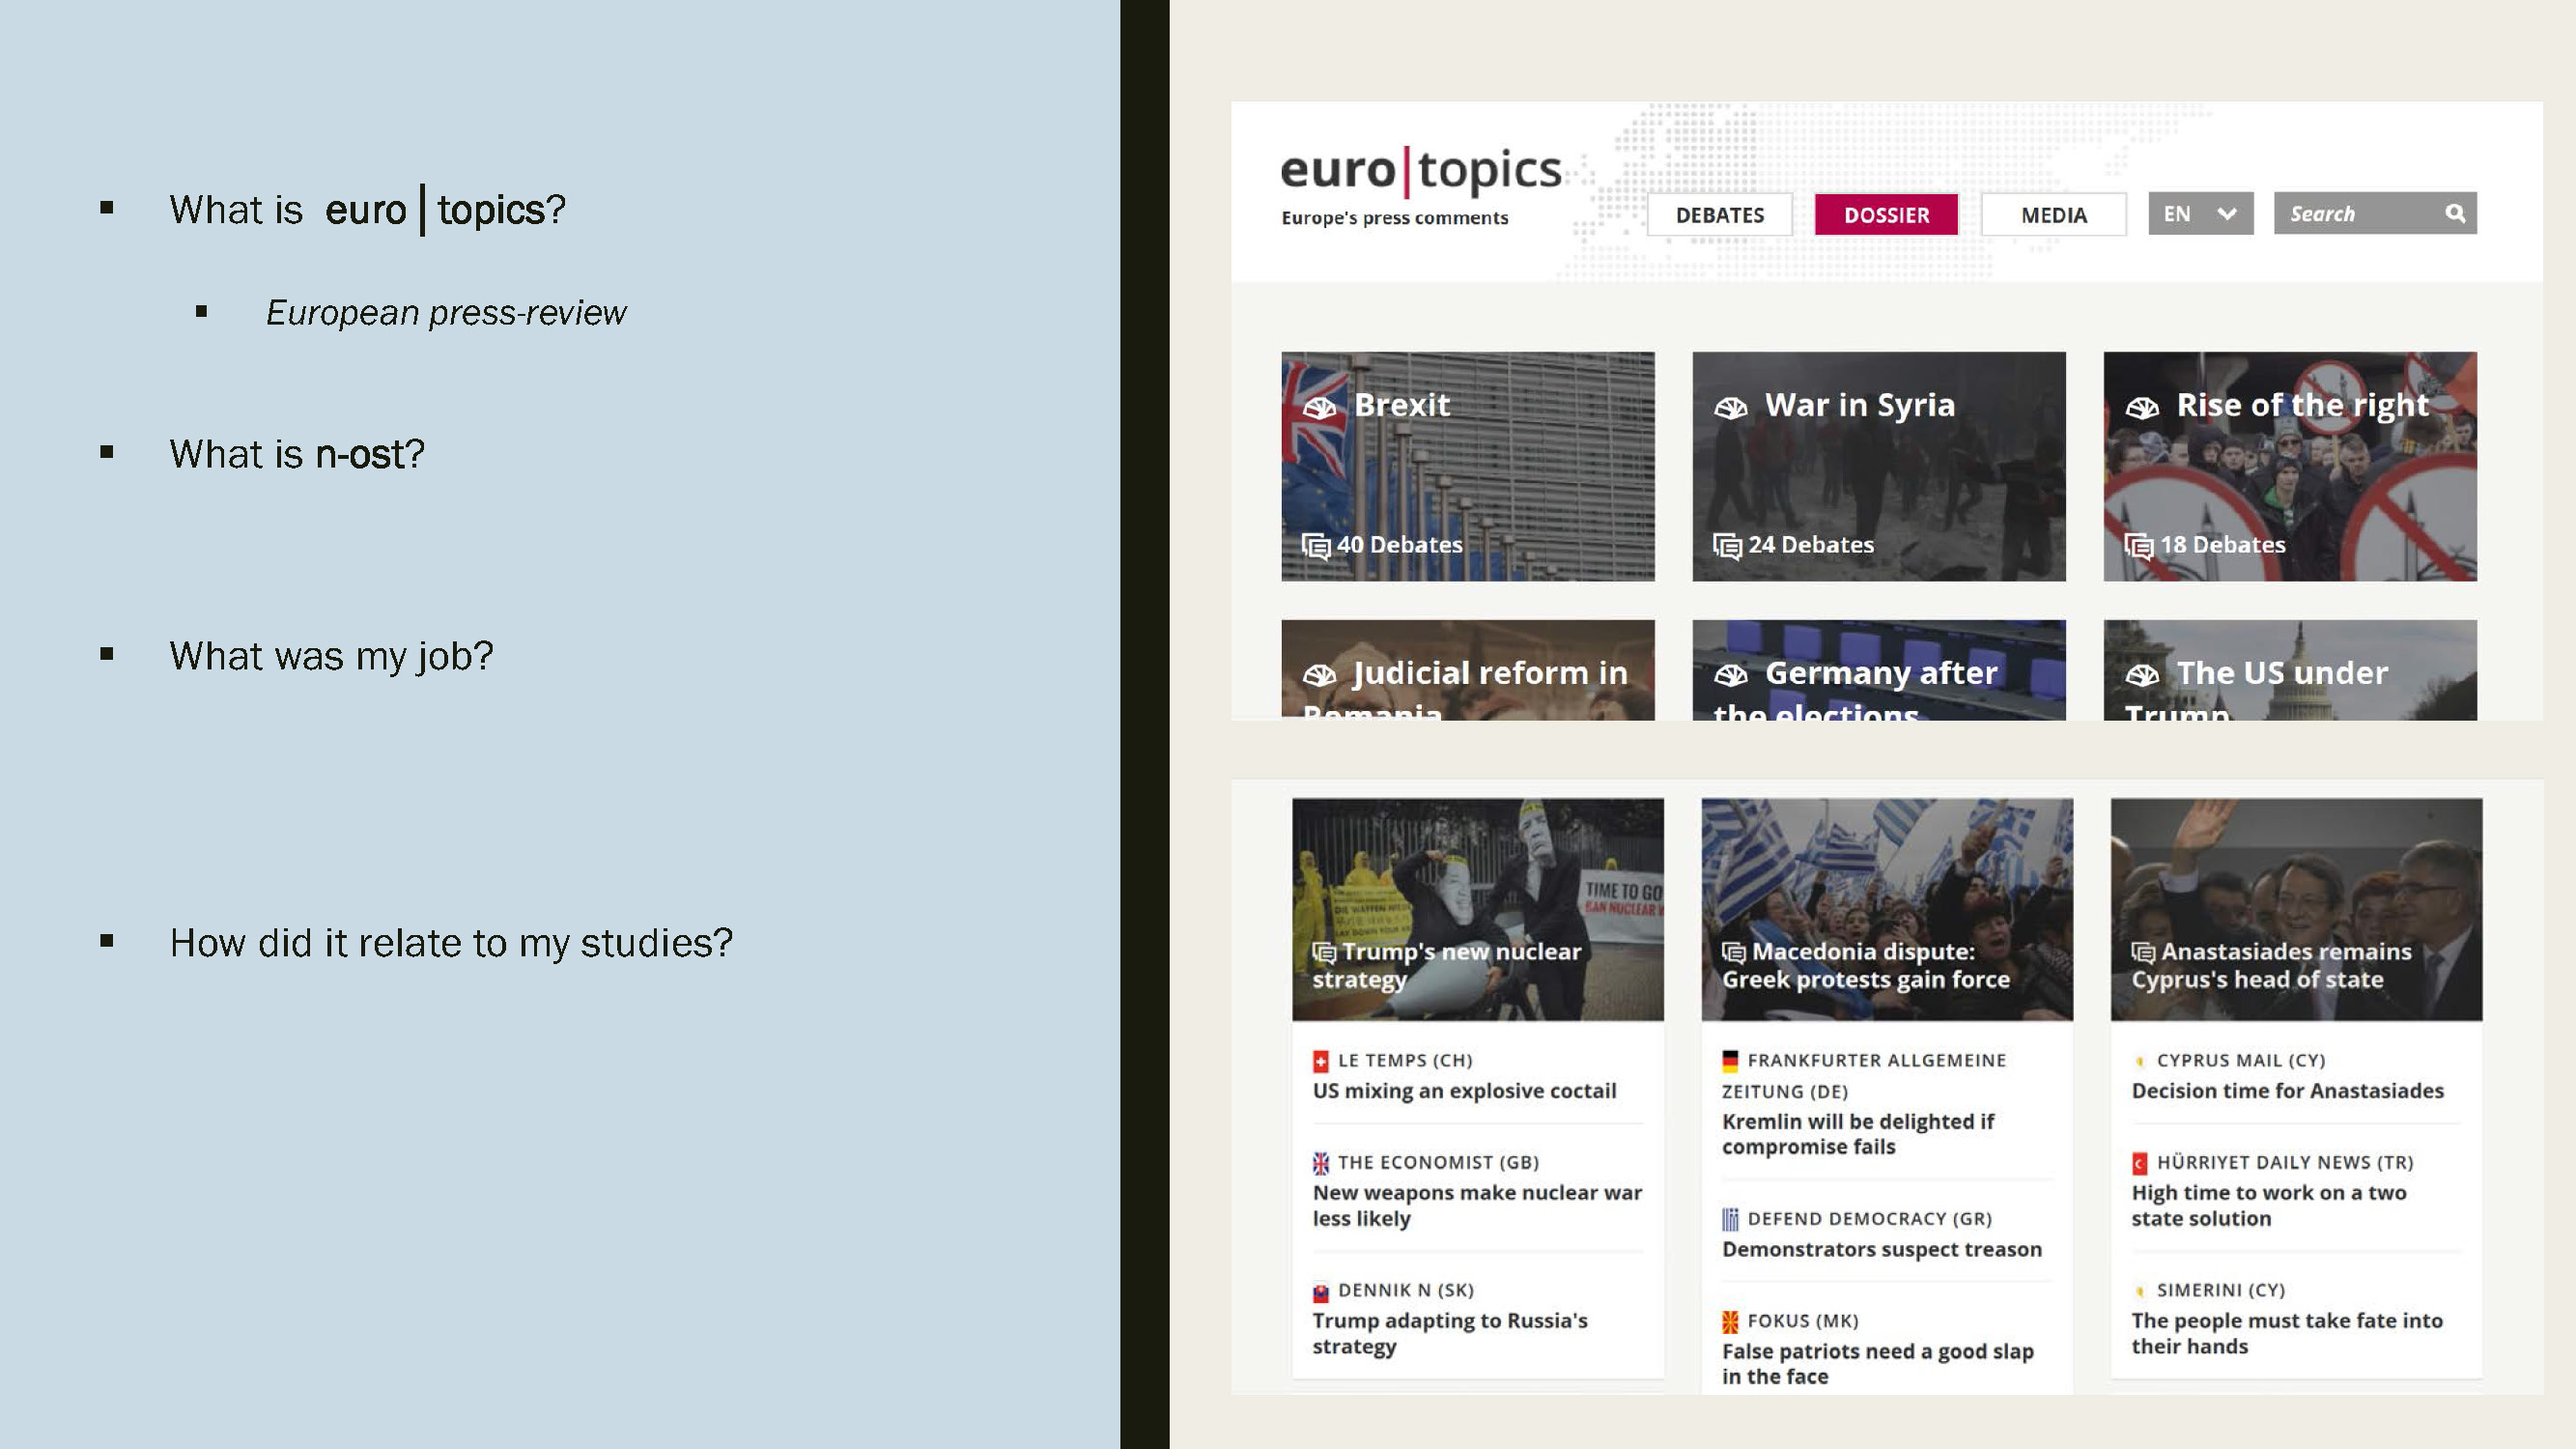Click the Greek flag by Defend Democracy

1730,1220
